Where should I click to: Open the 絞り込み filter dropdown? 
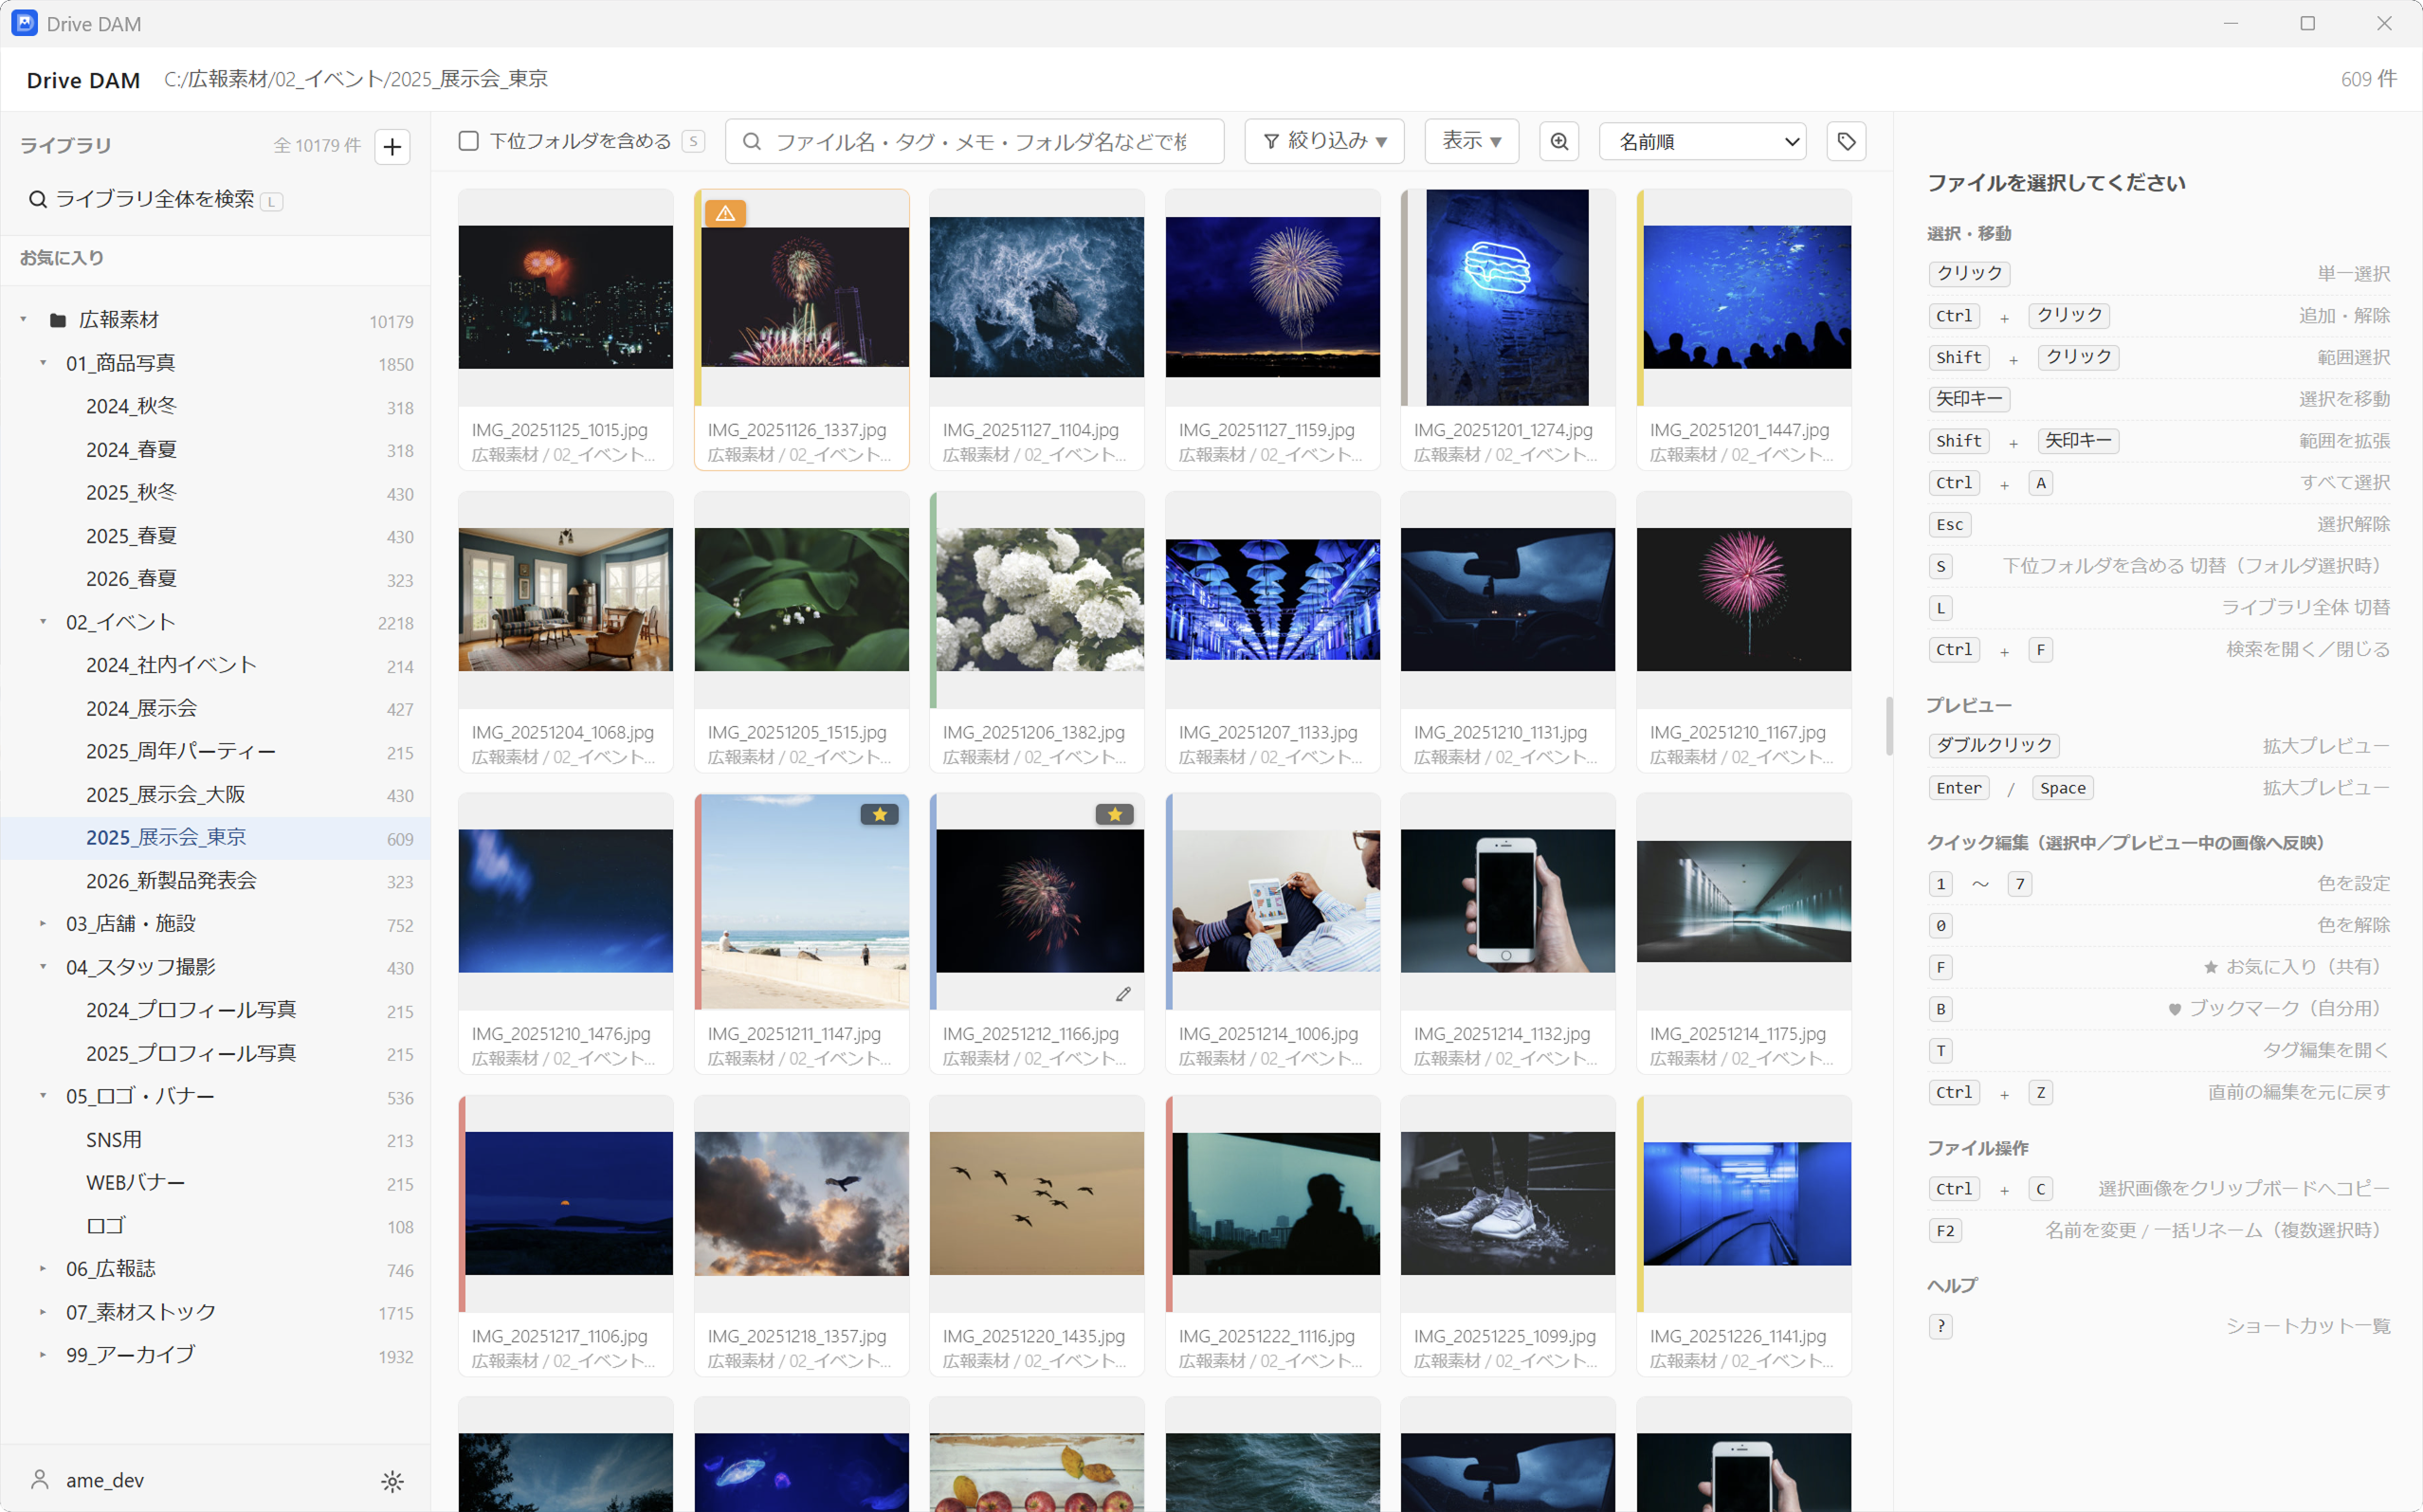1324,141
